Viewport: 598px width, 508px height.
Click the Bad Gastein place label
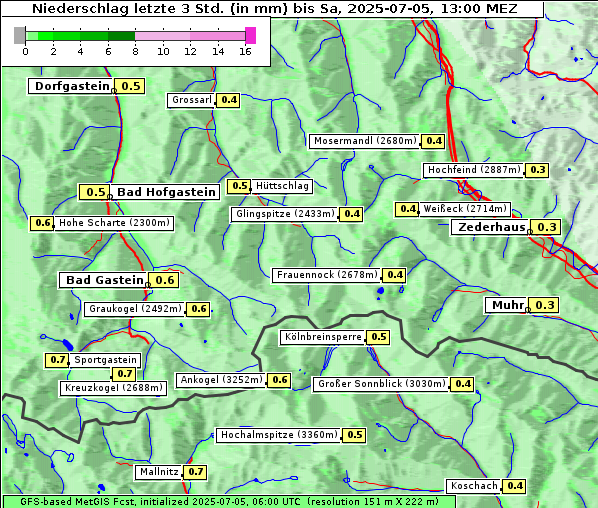click(x=103, y=280)
